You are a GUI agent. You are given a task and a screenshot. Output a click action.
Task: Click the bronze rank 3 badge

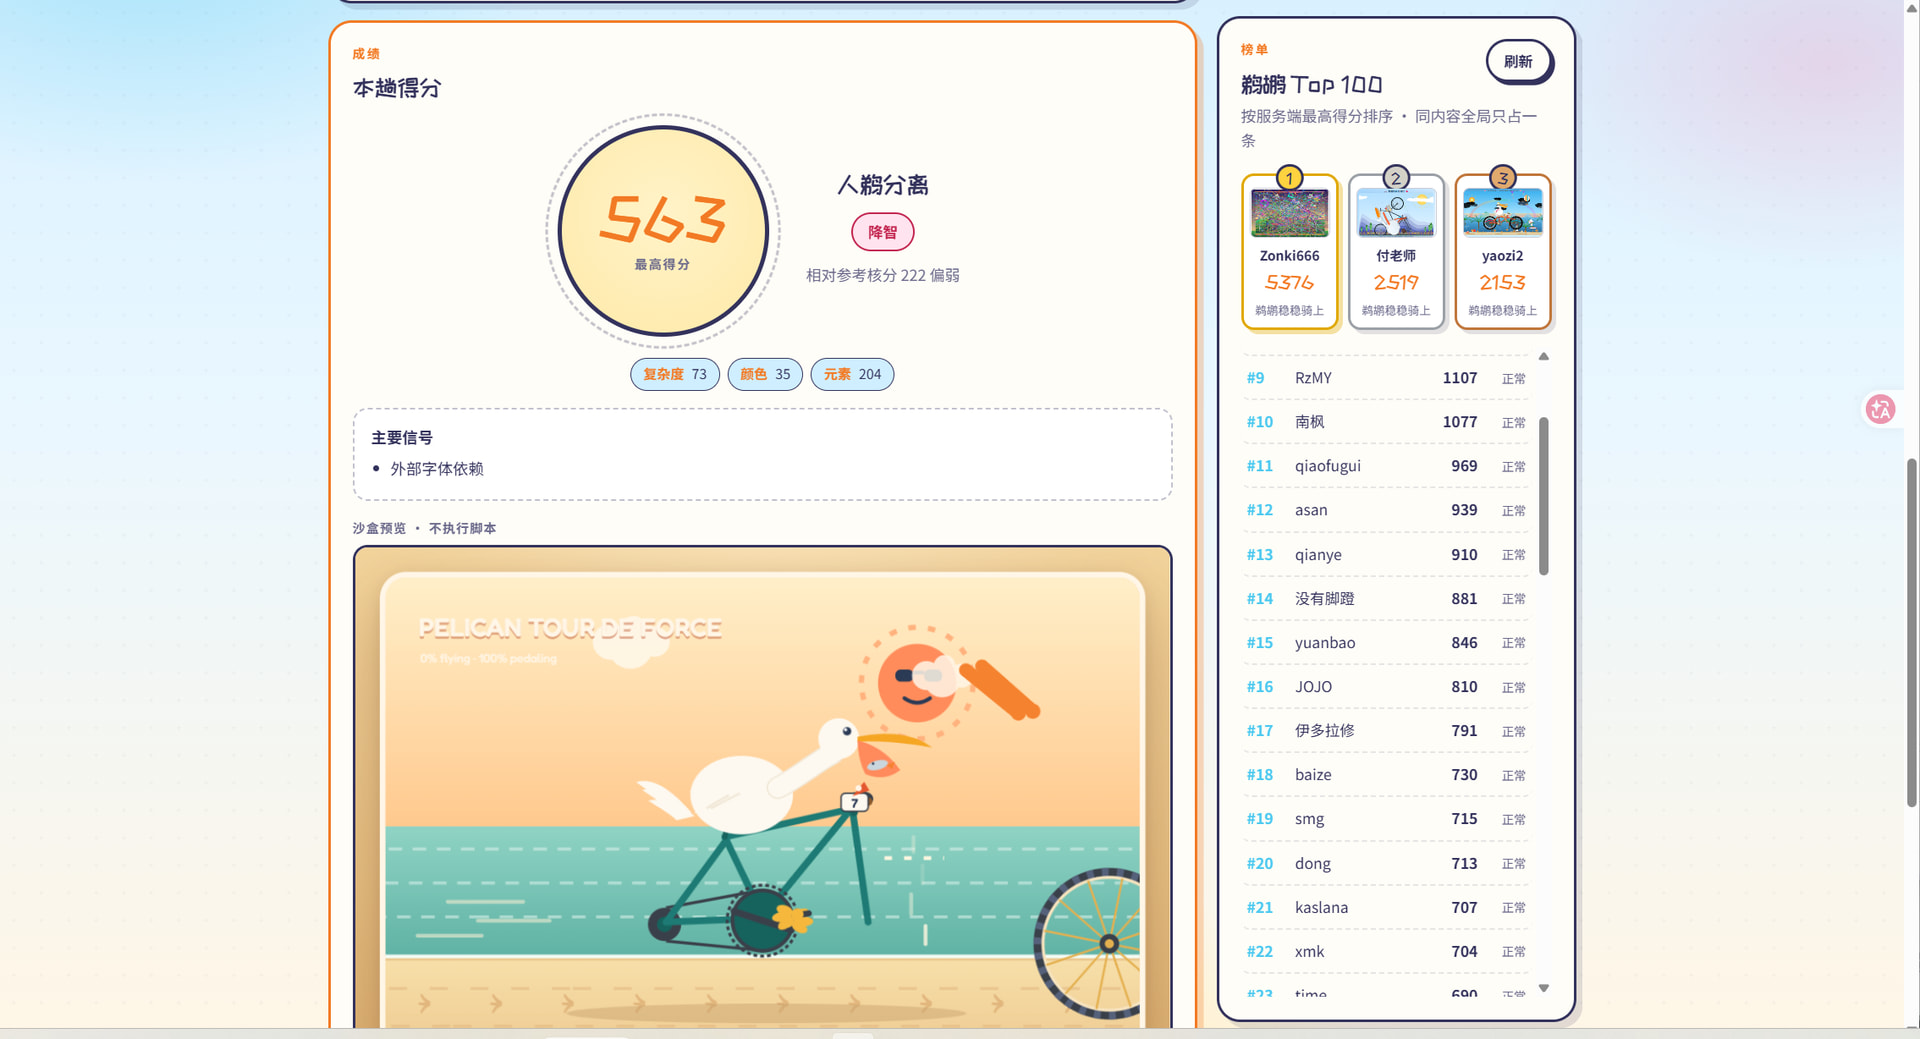[x=1502, y=178]
